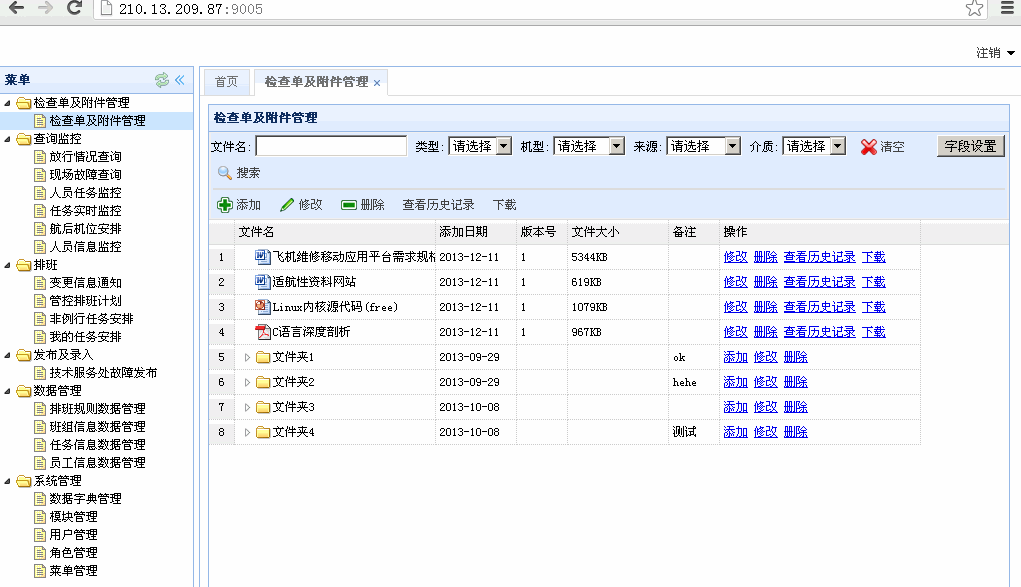
Task: Click page icon beside 放行情况查询
Action: point(40,156)
